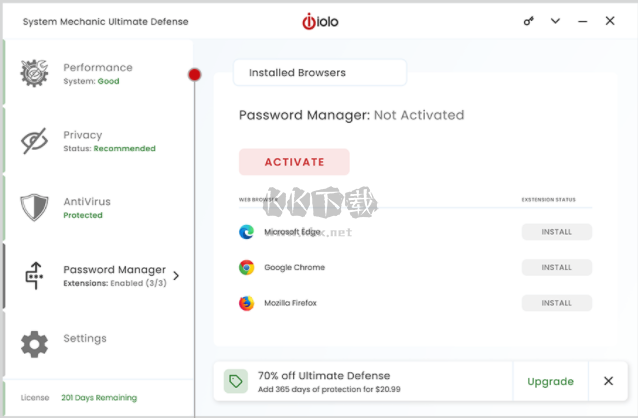
Task: Click the red ACTIVATE button
Action: (x=294, y=162)
